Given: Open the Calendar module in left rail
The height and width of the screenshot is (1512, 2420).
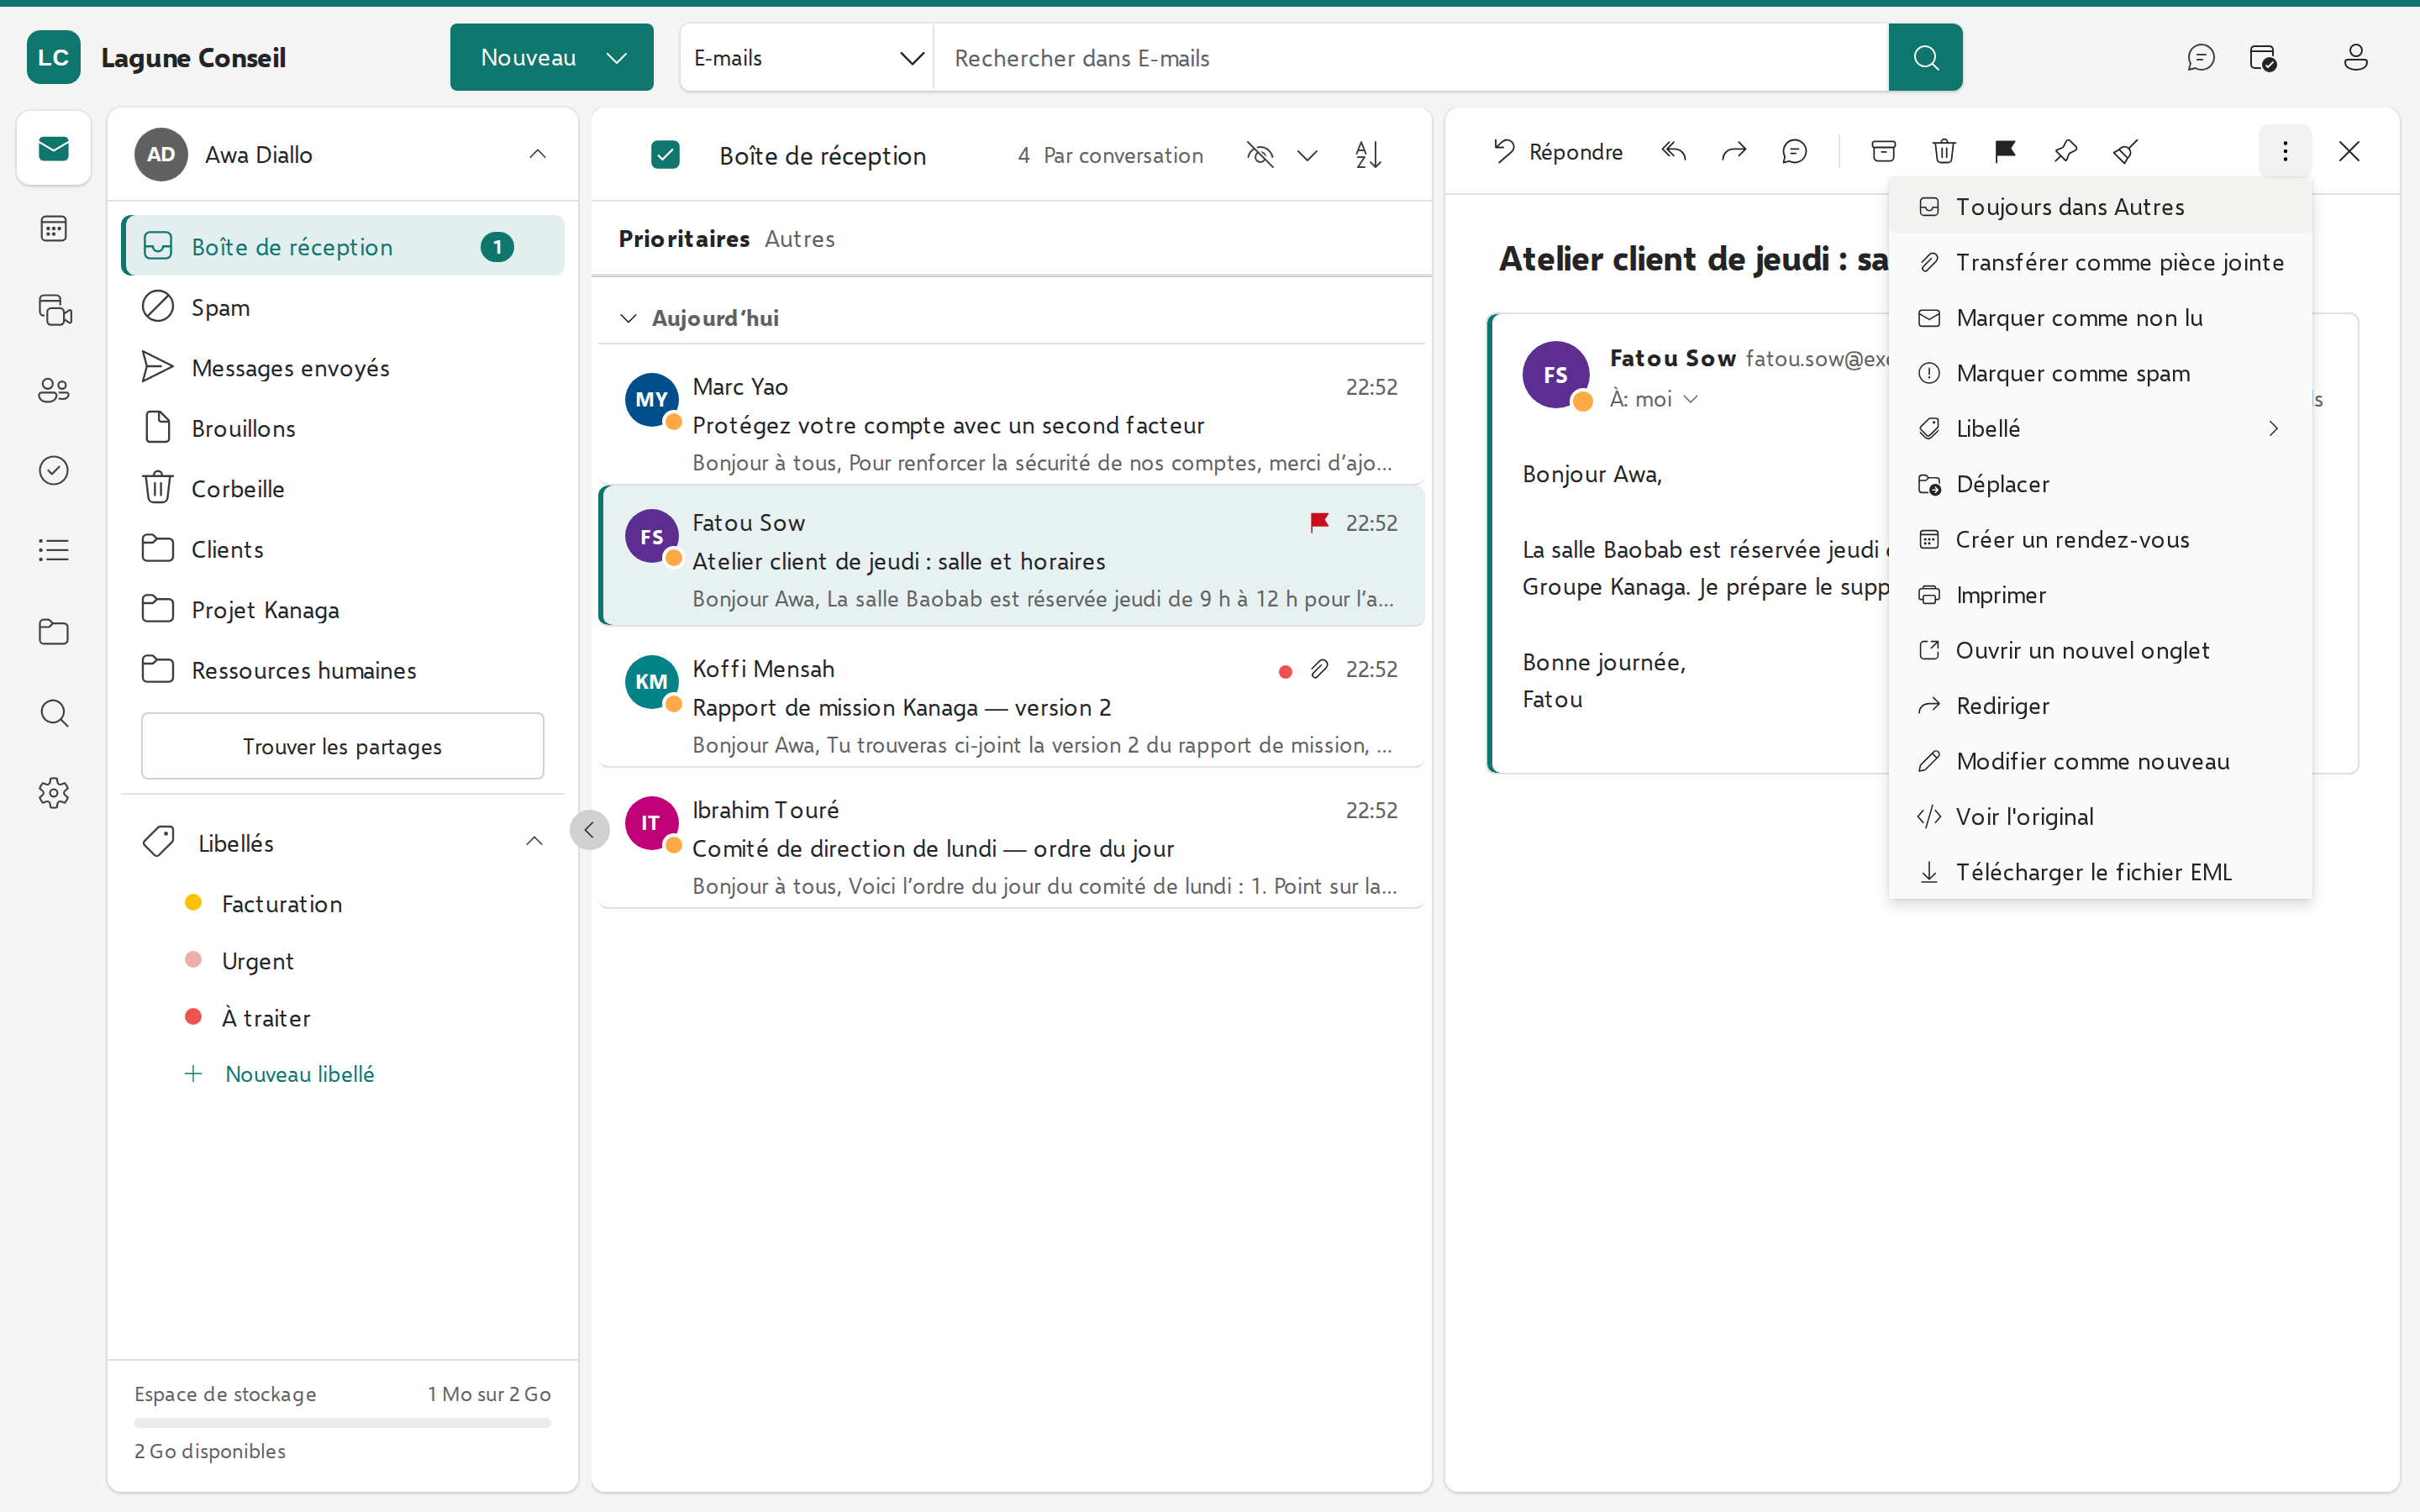Looking at the screenshot, I should pos(54,229).
